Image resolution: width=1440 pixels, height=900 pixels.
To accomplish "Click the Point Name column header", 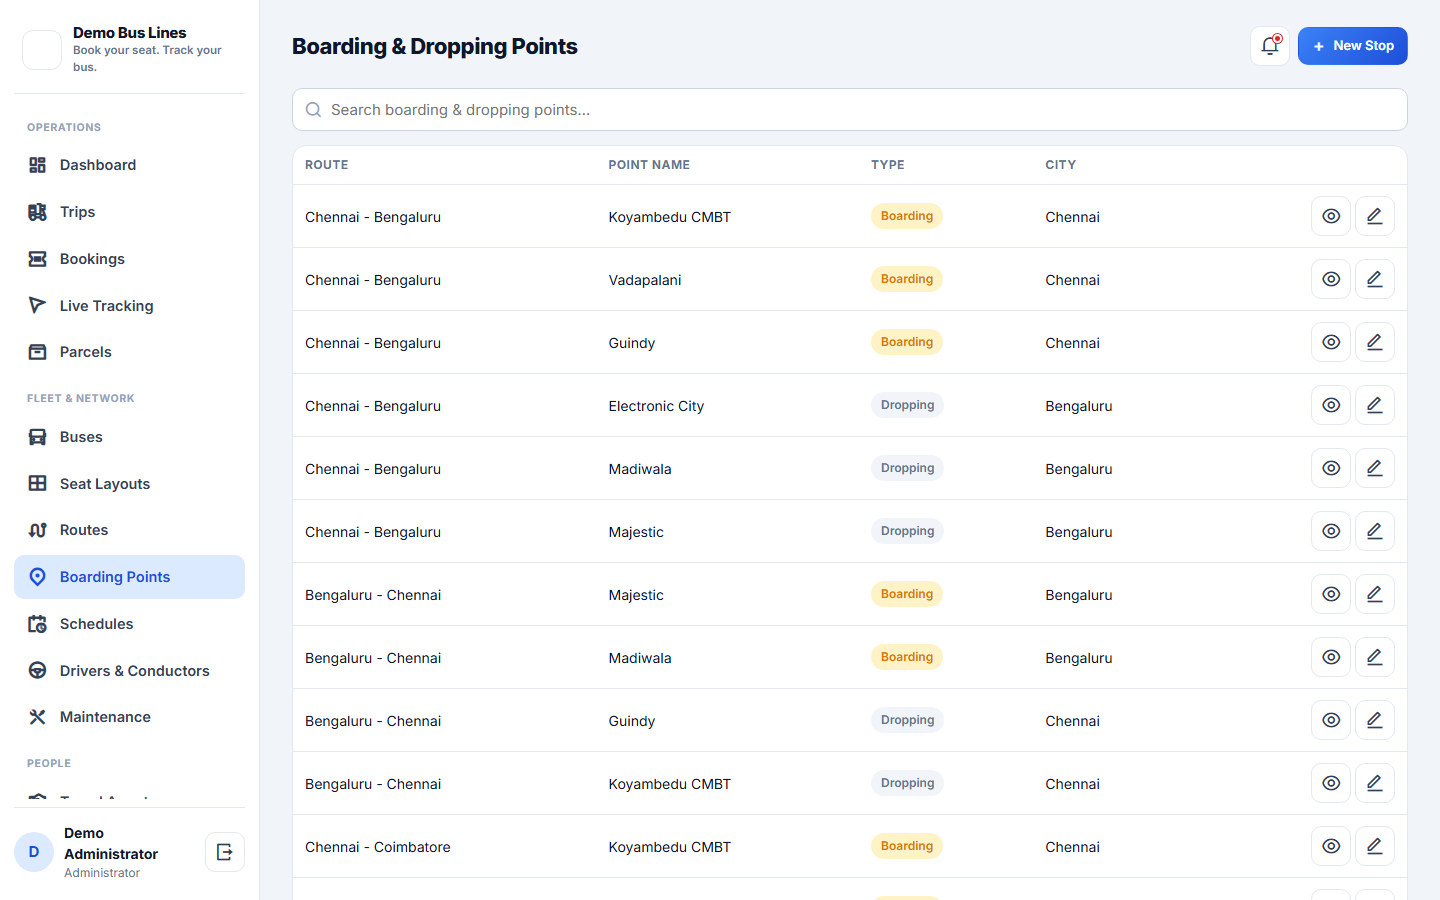I will pyautogui.click(x=649, y=165).
